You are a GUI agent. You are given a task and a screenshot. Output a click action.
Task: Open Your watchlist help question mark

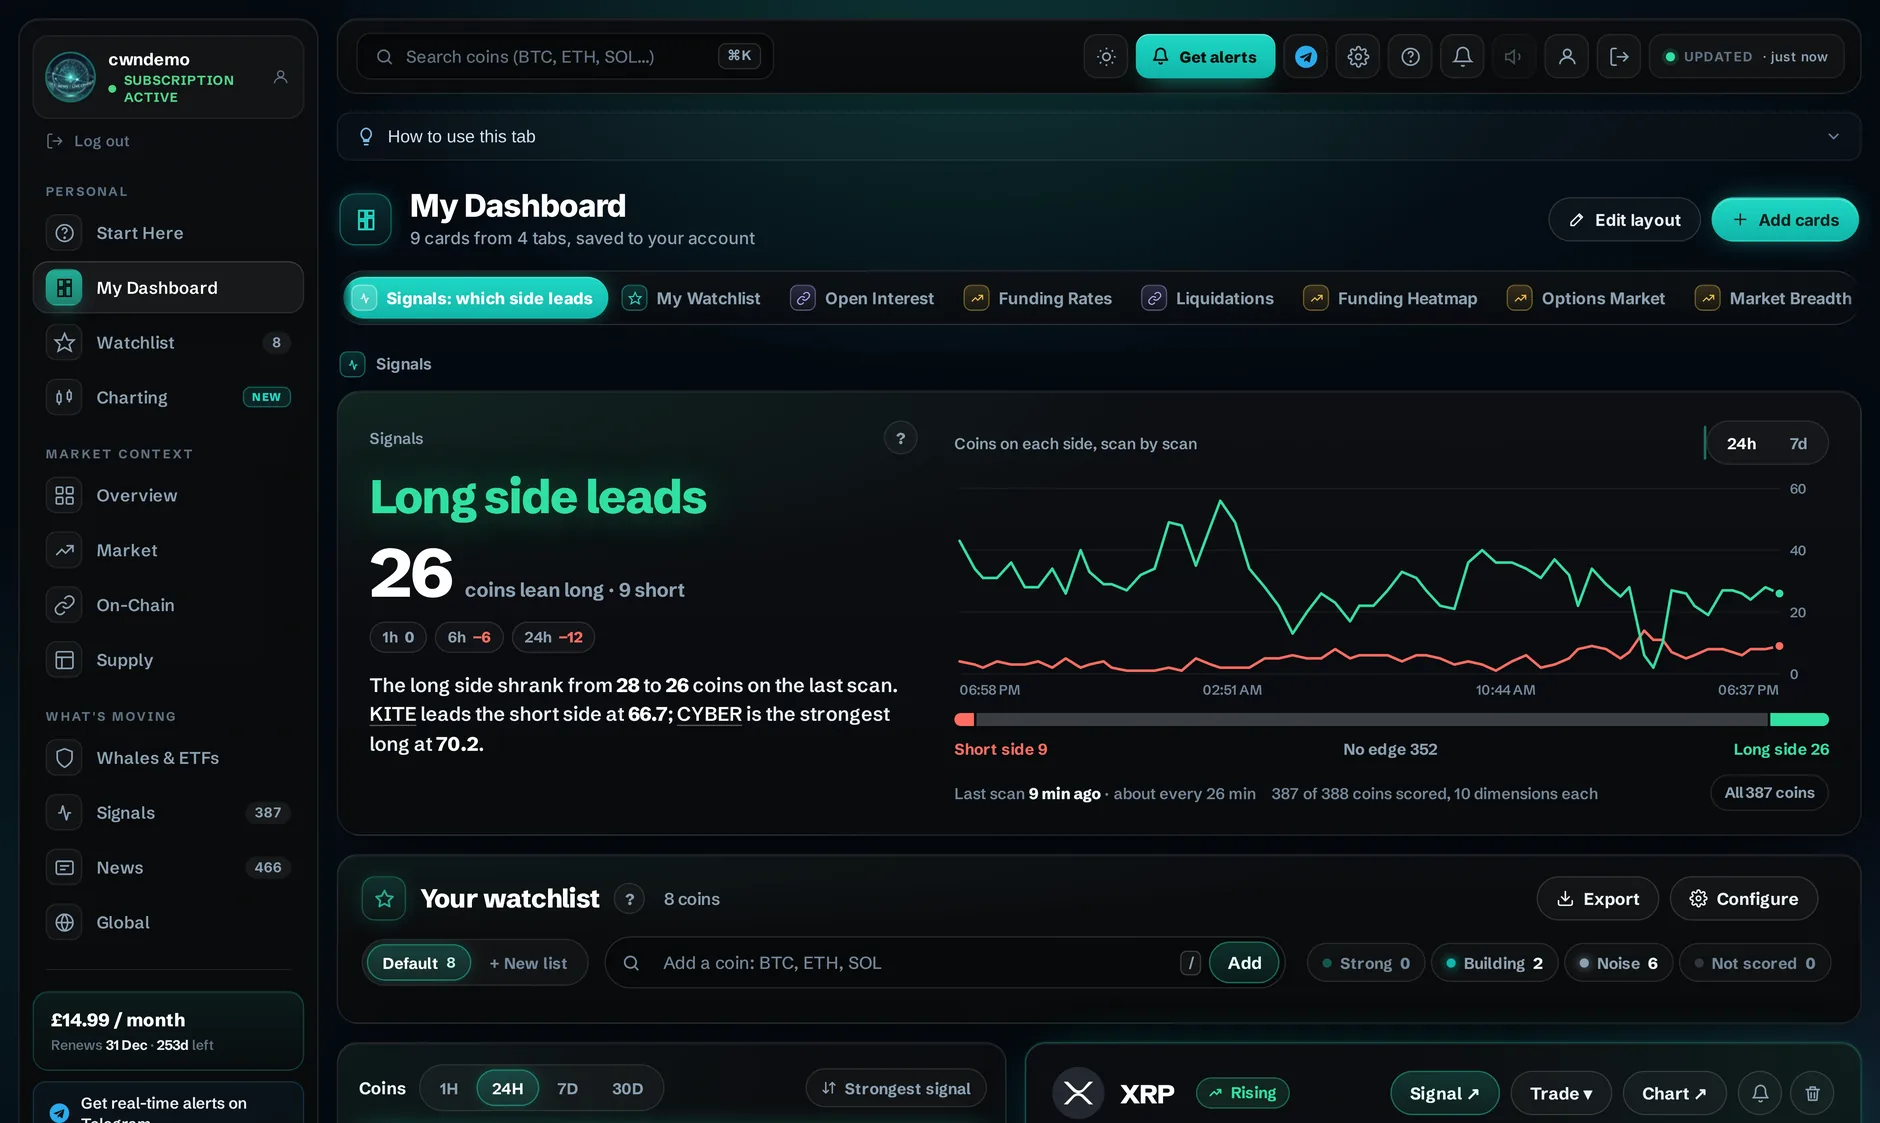tap(629, 899)
